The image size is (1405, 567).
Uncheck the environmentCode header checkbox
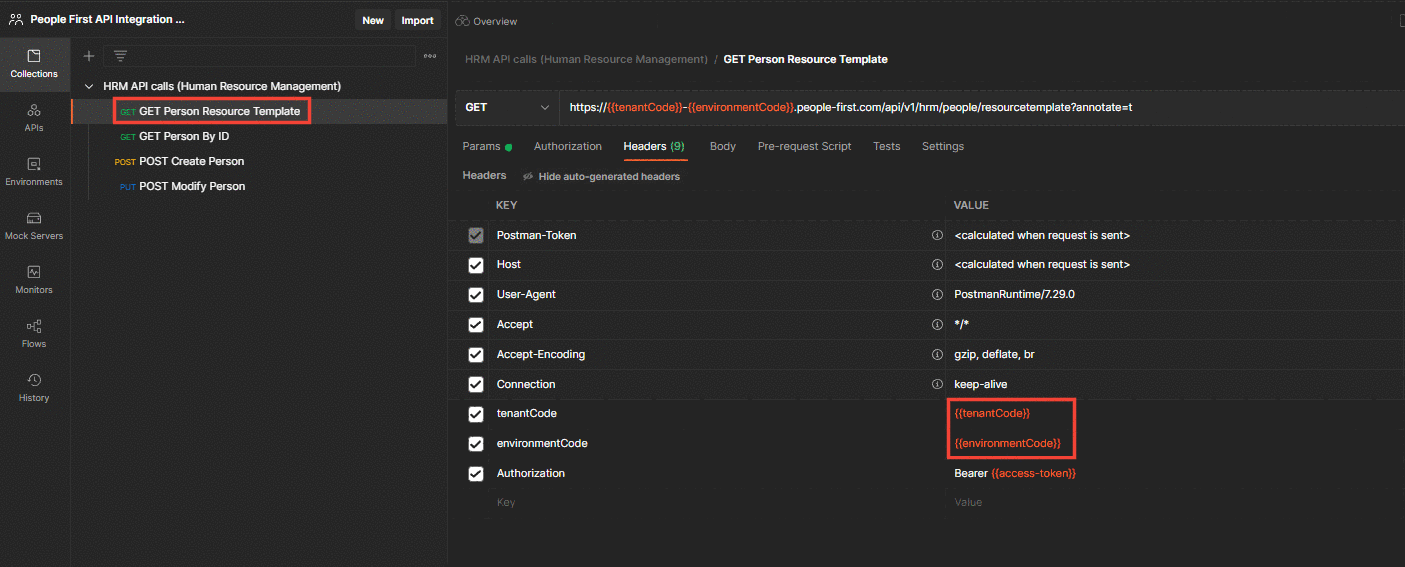(x=476, y=444)
